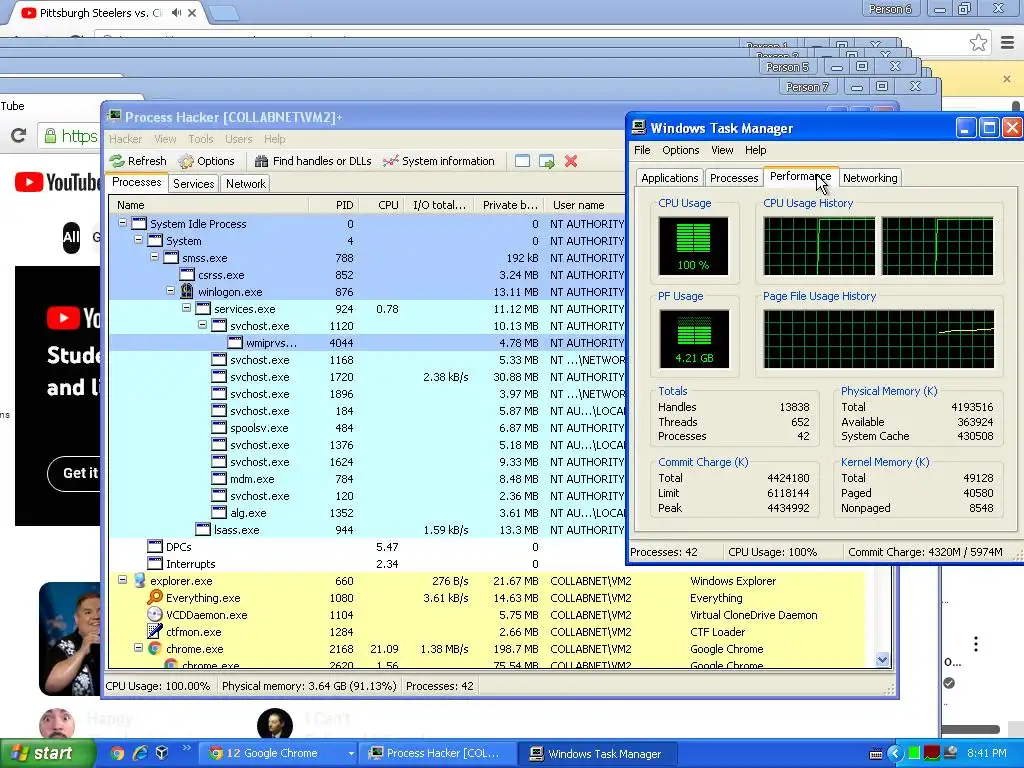Click Windows Task Manager taskbar button
1024x768 pixels.
click(598, 754)
